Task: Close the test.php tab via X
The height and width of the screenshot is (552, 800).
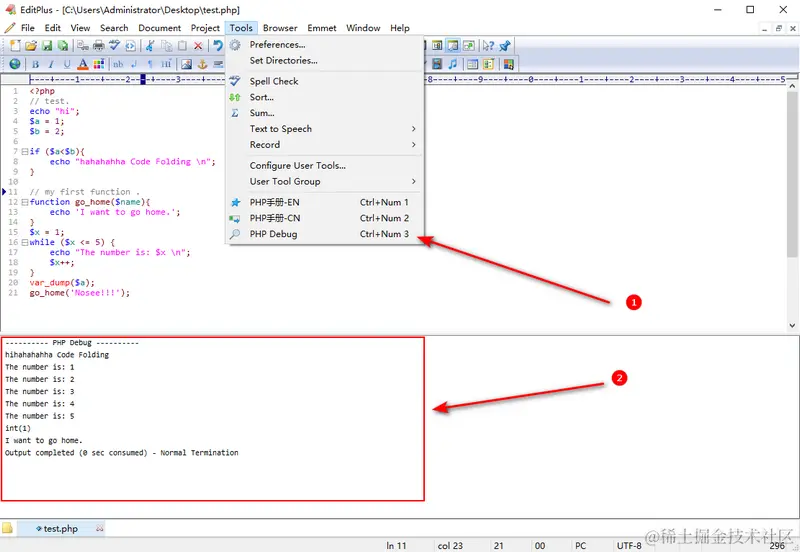Action: pyautogui.click(x=100, y=529)
